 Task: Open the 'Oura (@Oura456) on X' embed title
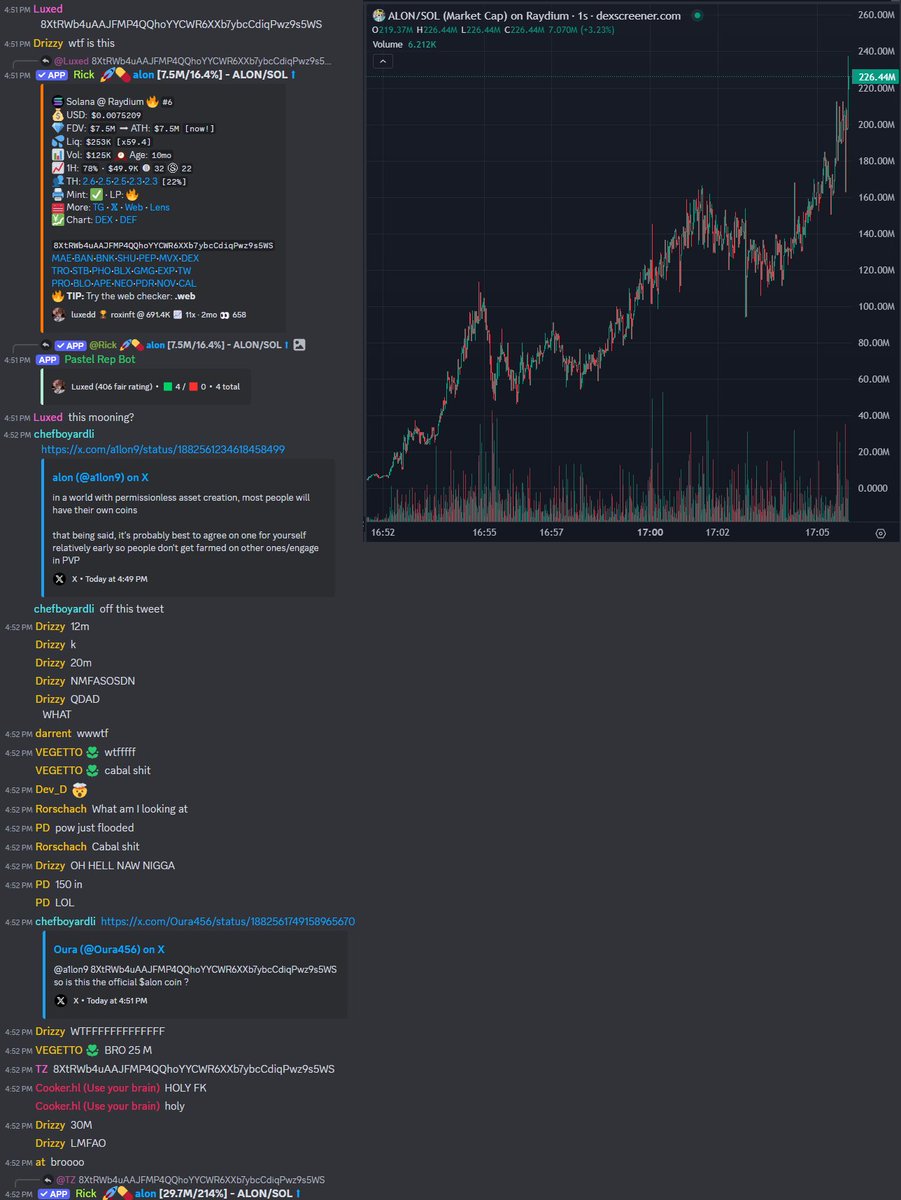(x=109, y=949)
